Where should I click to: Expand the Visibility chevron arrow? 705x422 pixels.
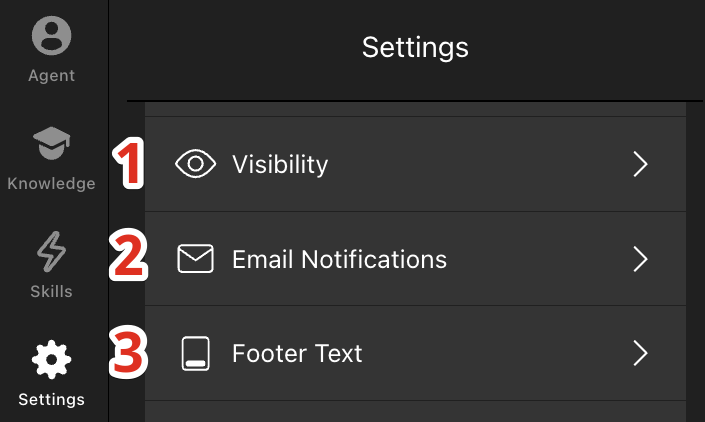point(640,164)
